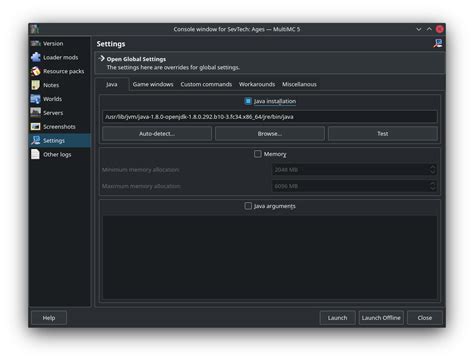Open the Version page icon in the sidebar

pyautogui.click(x=35, y=43)
